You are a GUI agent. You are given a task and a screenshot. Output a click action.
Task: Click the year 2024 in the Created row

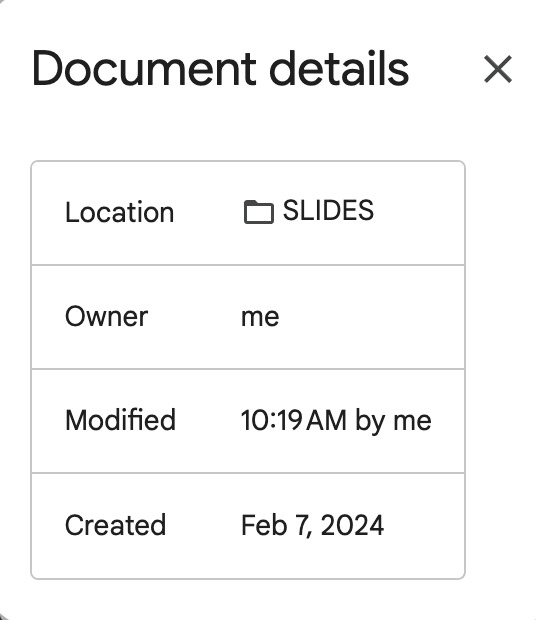pyautogui.click(x=352, y=525)
